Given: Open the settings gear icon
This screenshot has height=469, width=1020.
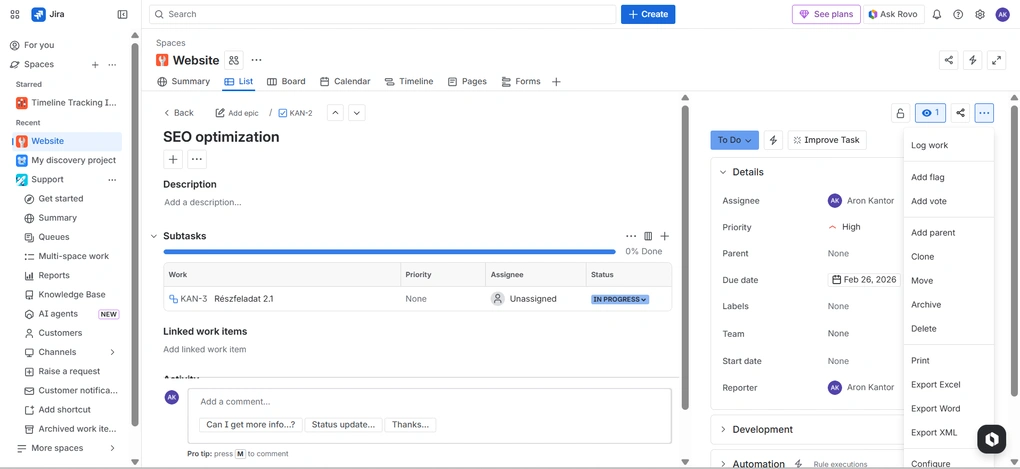Looking at the screenshot, I should pyautogui.click(x=980, y=14).
